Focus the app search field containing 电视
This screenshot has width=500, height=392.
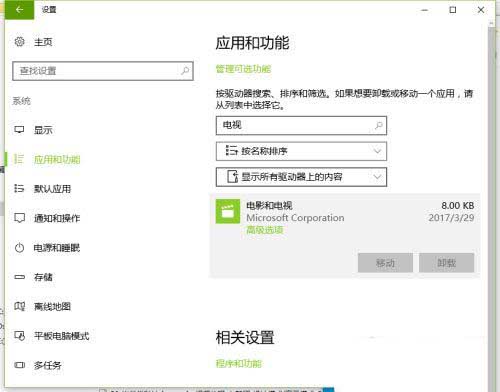click(301, 125)
